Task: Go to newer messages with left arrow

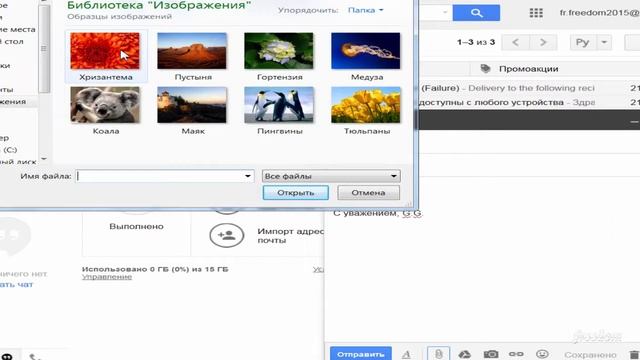Action: click(x=516, y=42)
